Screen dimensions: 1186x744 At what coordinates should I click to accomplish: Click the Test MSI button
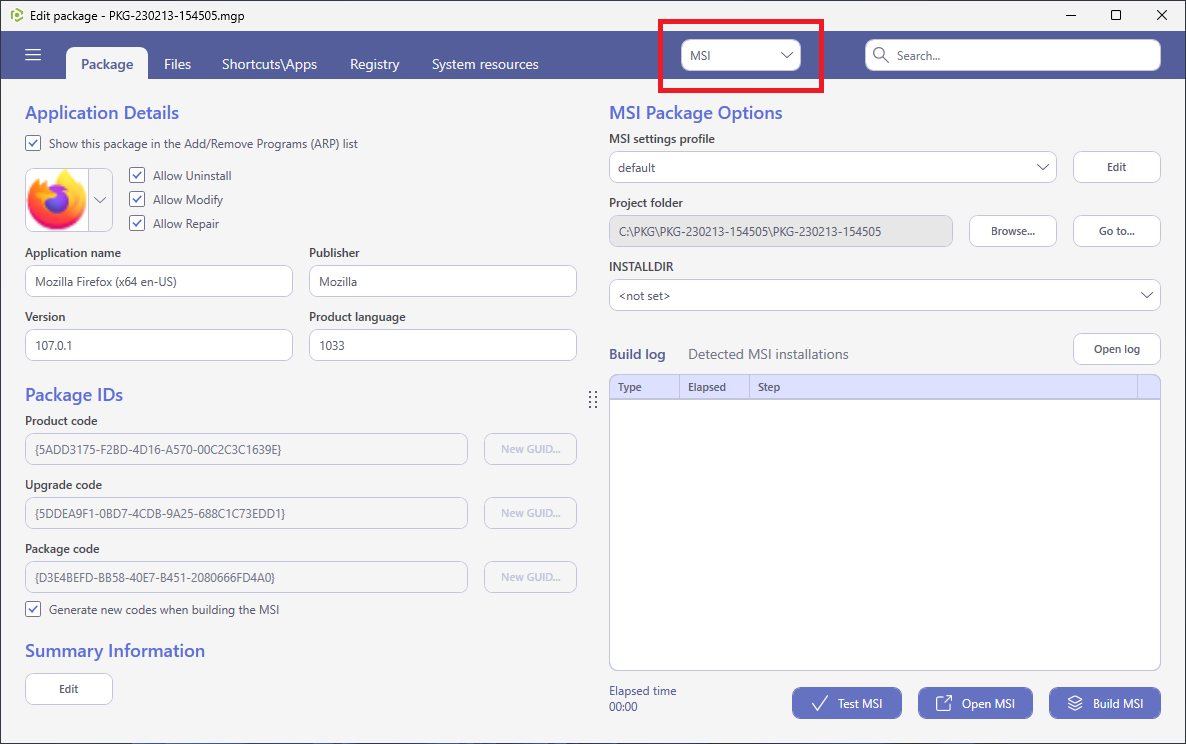click(x=847, y=703)
